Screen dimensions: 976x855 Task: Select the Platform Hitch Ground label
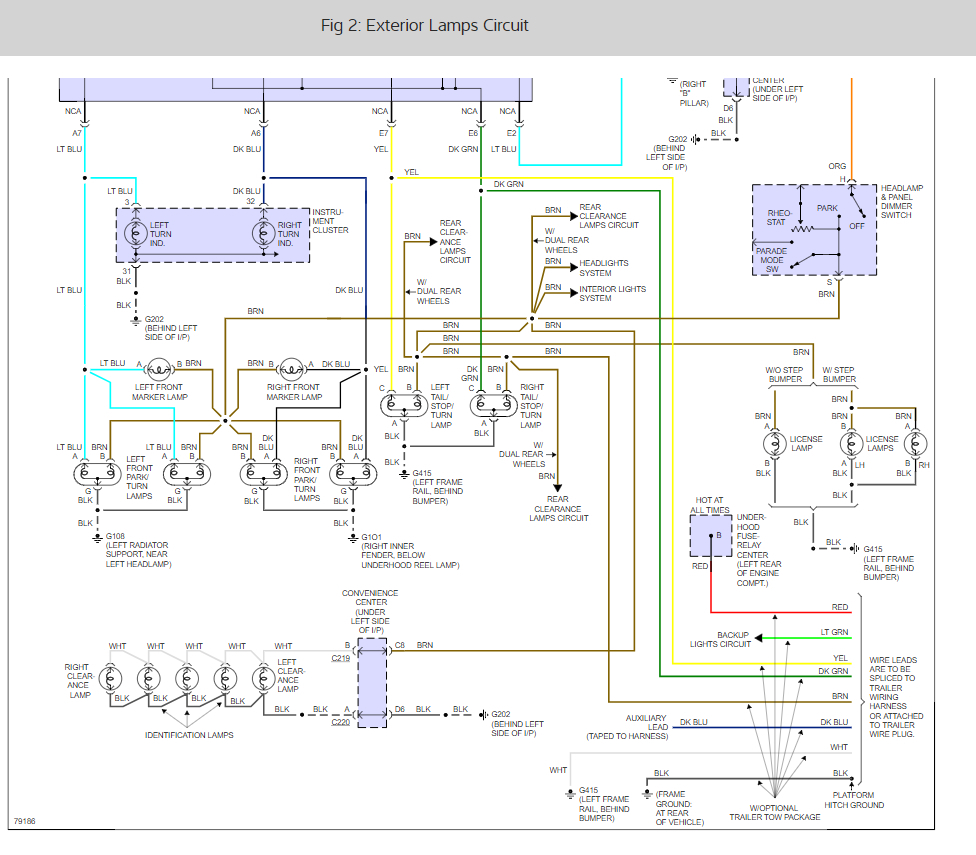click(853, 800)
